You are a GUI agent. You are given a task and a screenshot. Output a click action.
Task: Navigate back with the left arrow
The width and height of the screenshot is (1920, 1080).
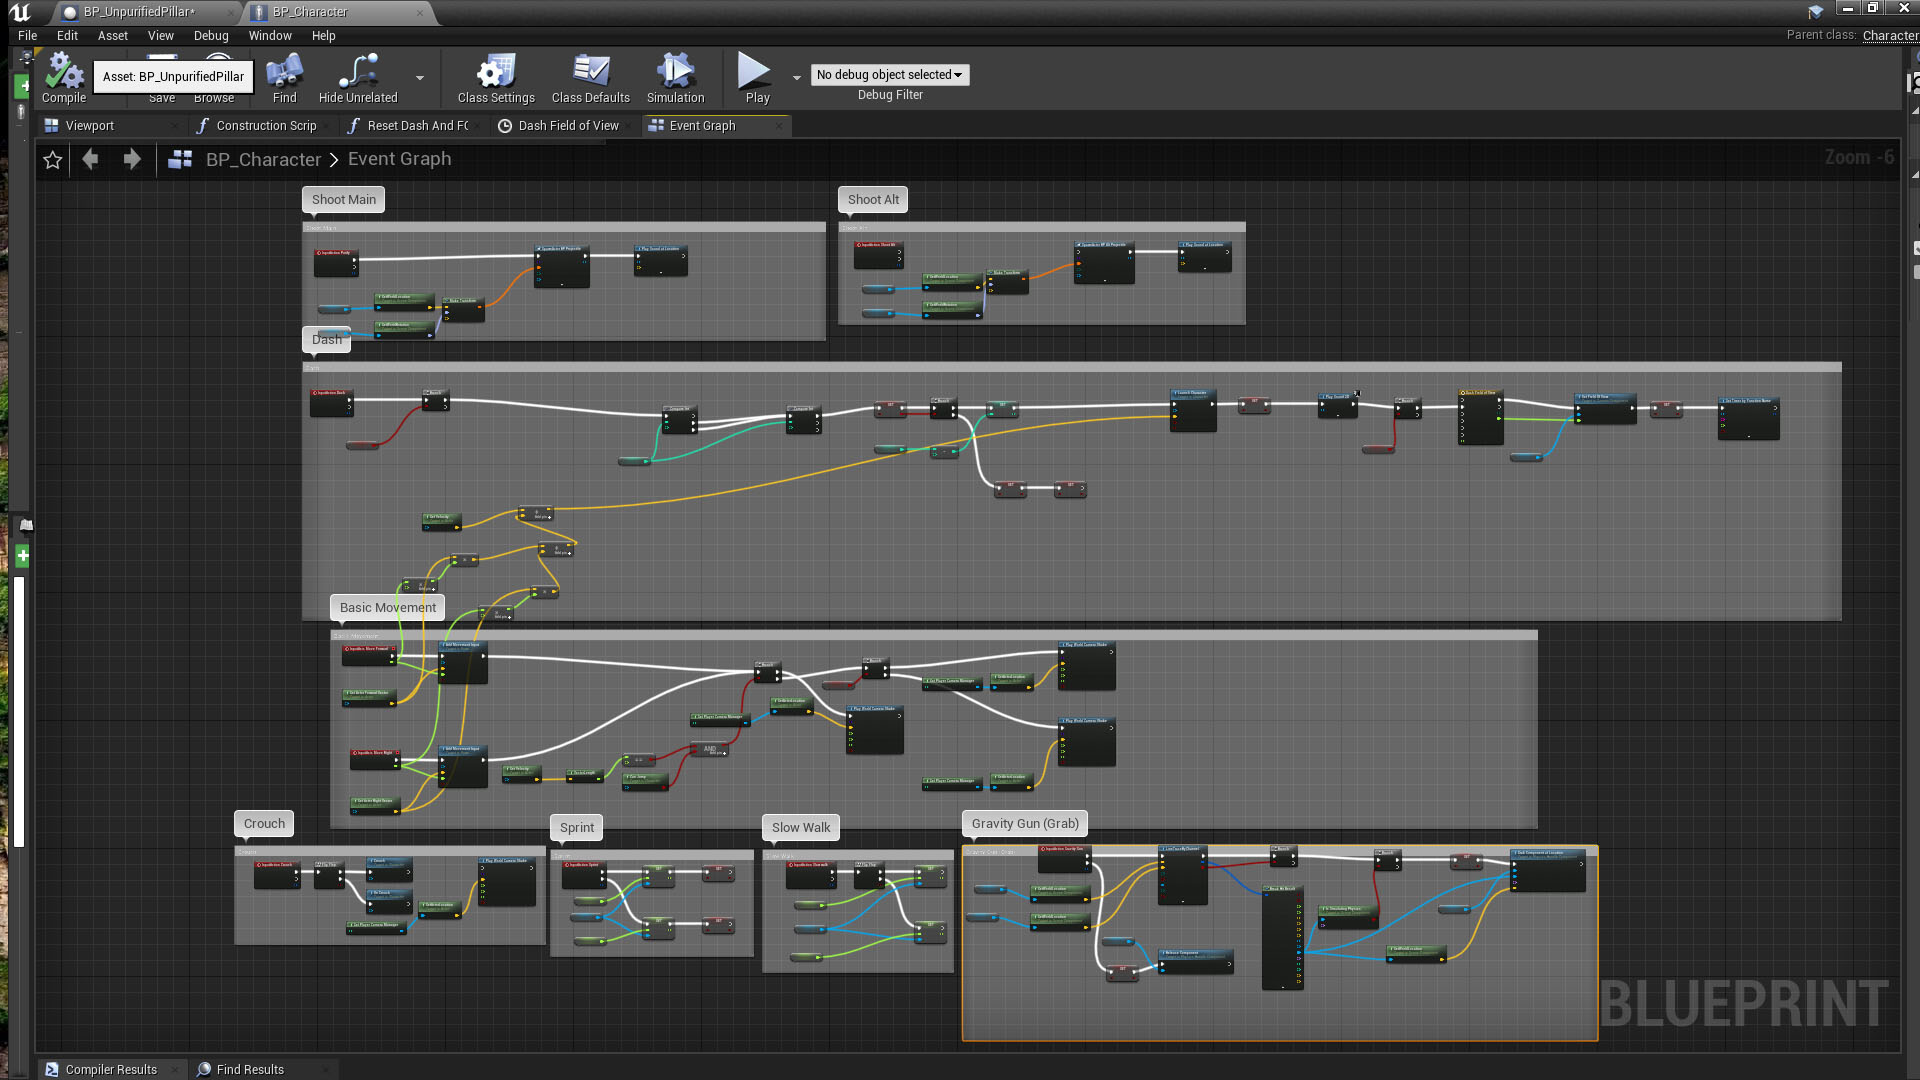pyautogui.click(x=91, y=159)
